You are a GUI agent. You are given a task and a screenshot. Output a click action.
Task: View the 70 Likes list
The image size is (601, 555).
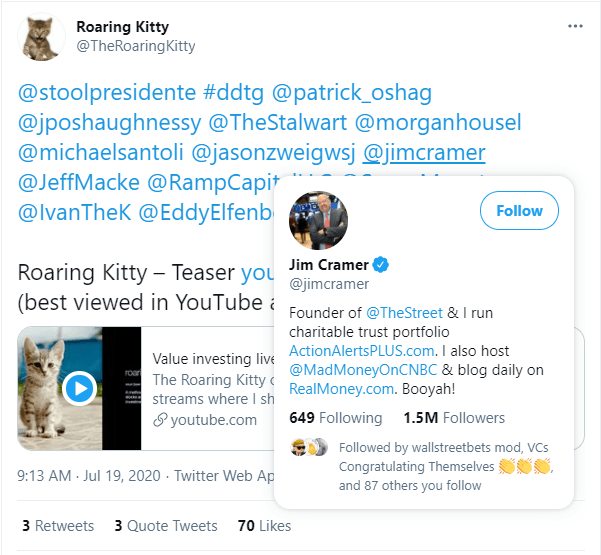(x=264, y=526)
